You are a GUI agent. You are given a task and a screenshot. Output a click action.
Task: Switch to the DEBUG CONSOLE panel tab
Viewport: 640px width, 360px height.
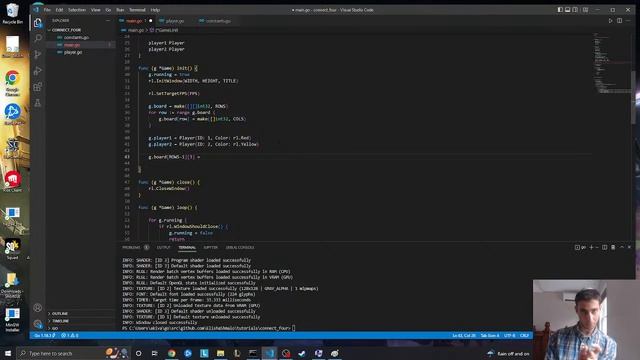pyautogui.click(x=240, y=247)
